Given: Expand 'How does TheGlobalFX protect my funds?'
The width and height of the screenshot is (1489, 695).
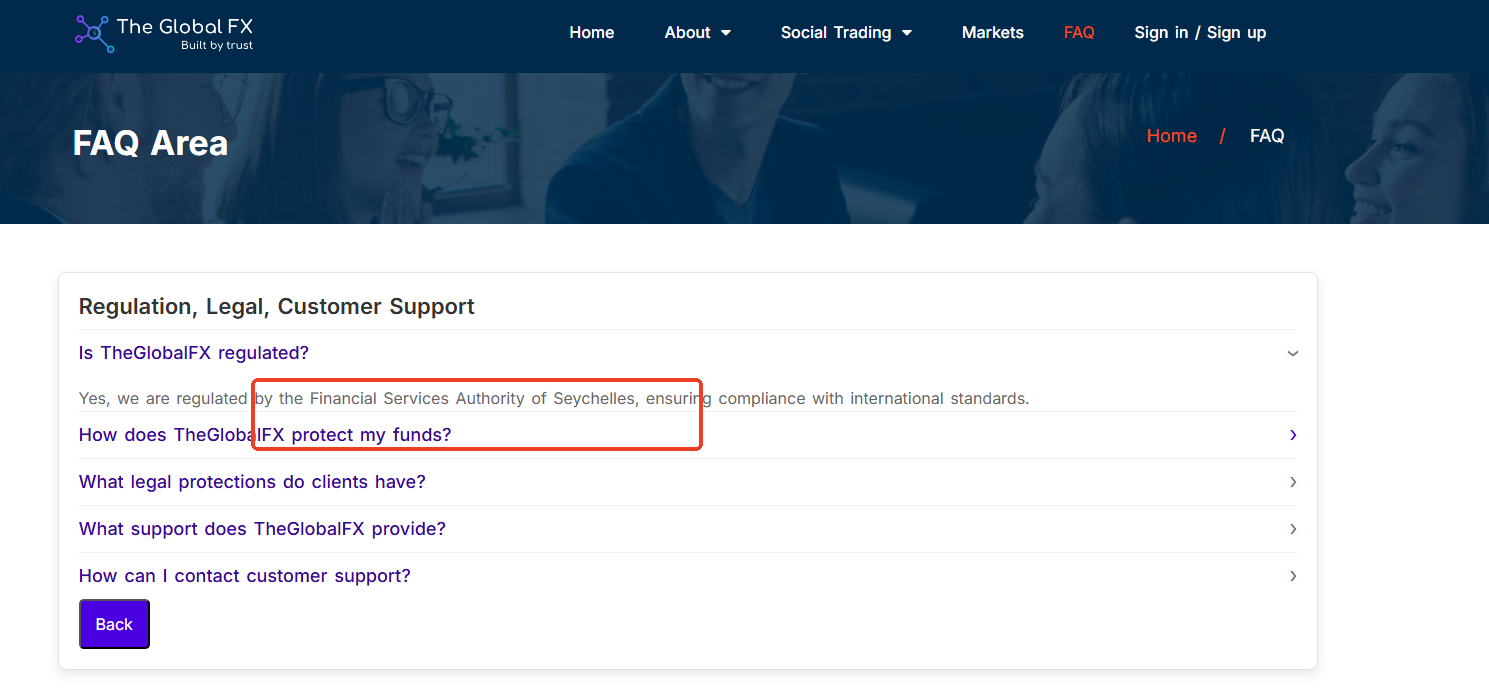Looking at the screenshot, I should (x=687, y=435).
